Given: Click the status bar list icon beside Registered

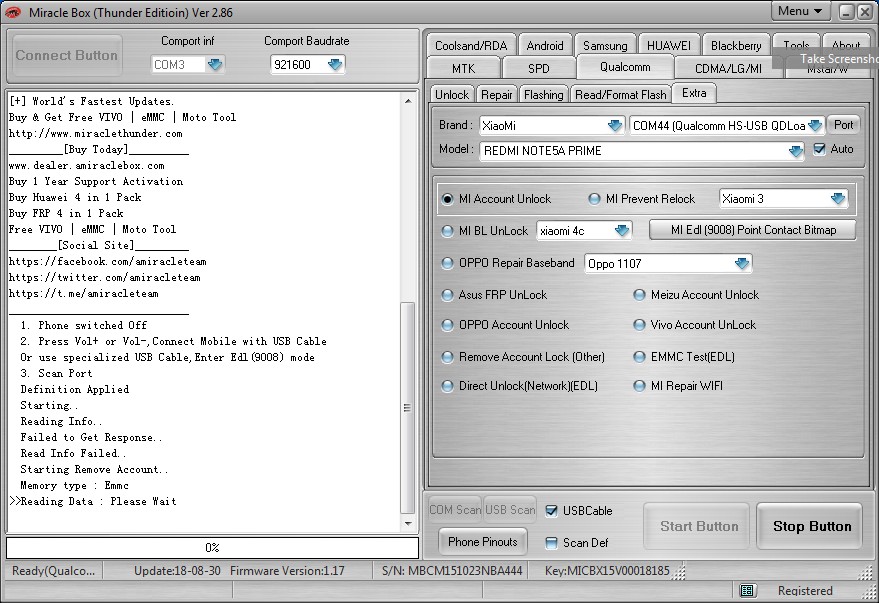Looking at the screenshot, I should pyautogui.click(x=747, y=591).
